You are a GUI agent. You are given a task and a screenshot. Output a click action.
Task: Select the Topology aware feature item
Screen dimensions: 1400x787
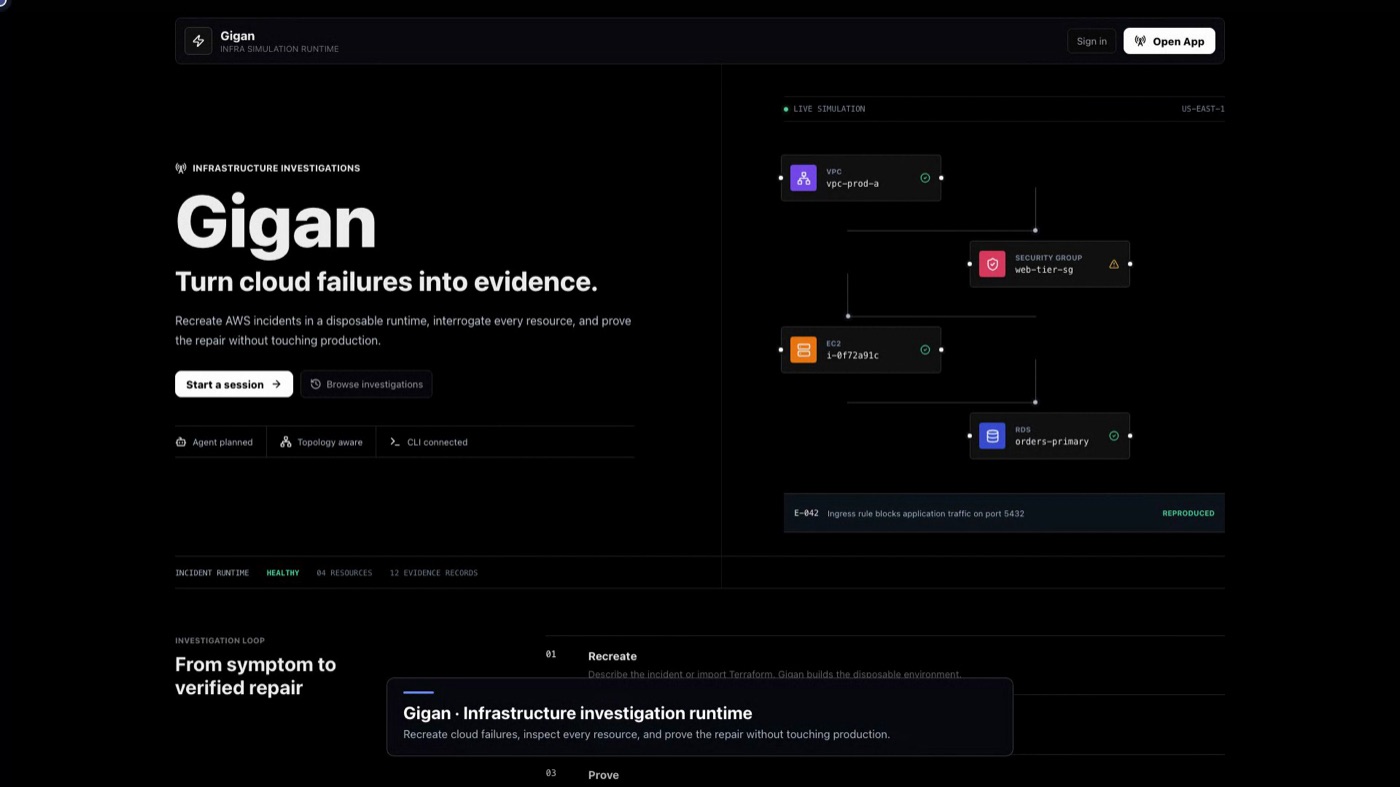click(321, 442)
